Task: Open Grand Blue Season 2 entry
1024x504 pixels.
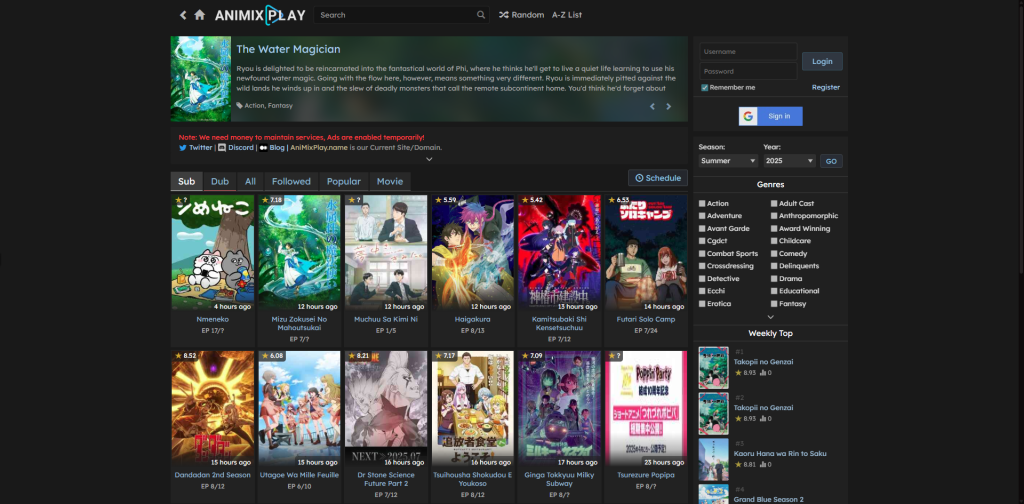Action: [x=768, y=499]
